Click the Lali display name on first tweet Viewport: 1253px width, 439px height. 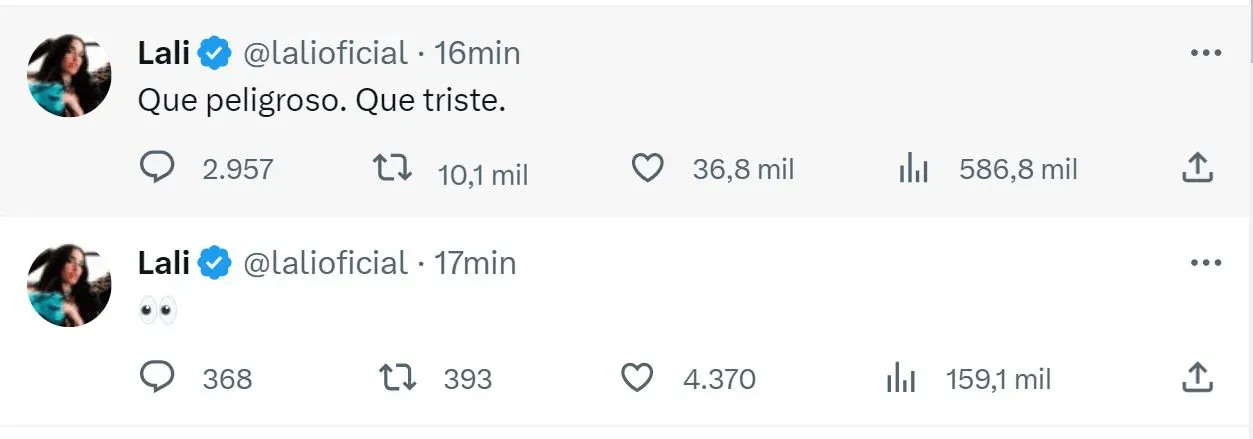click(163, 53)
